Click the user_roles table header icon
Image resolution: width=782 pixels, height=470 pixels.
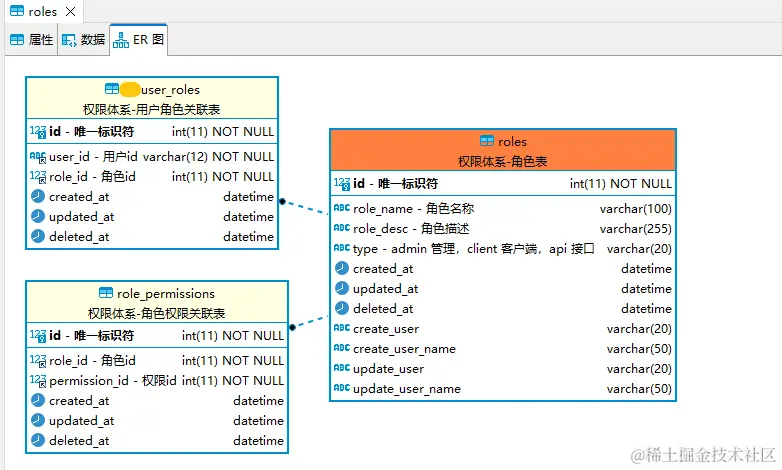click(112, 89)
